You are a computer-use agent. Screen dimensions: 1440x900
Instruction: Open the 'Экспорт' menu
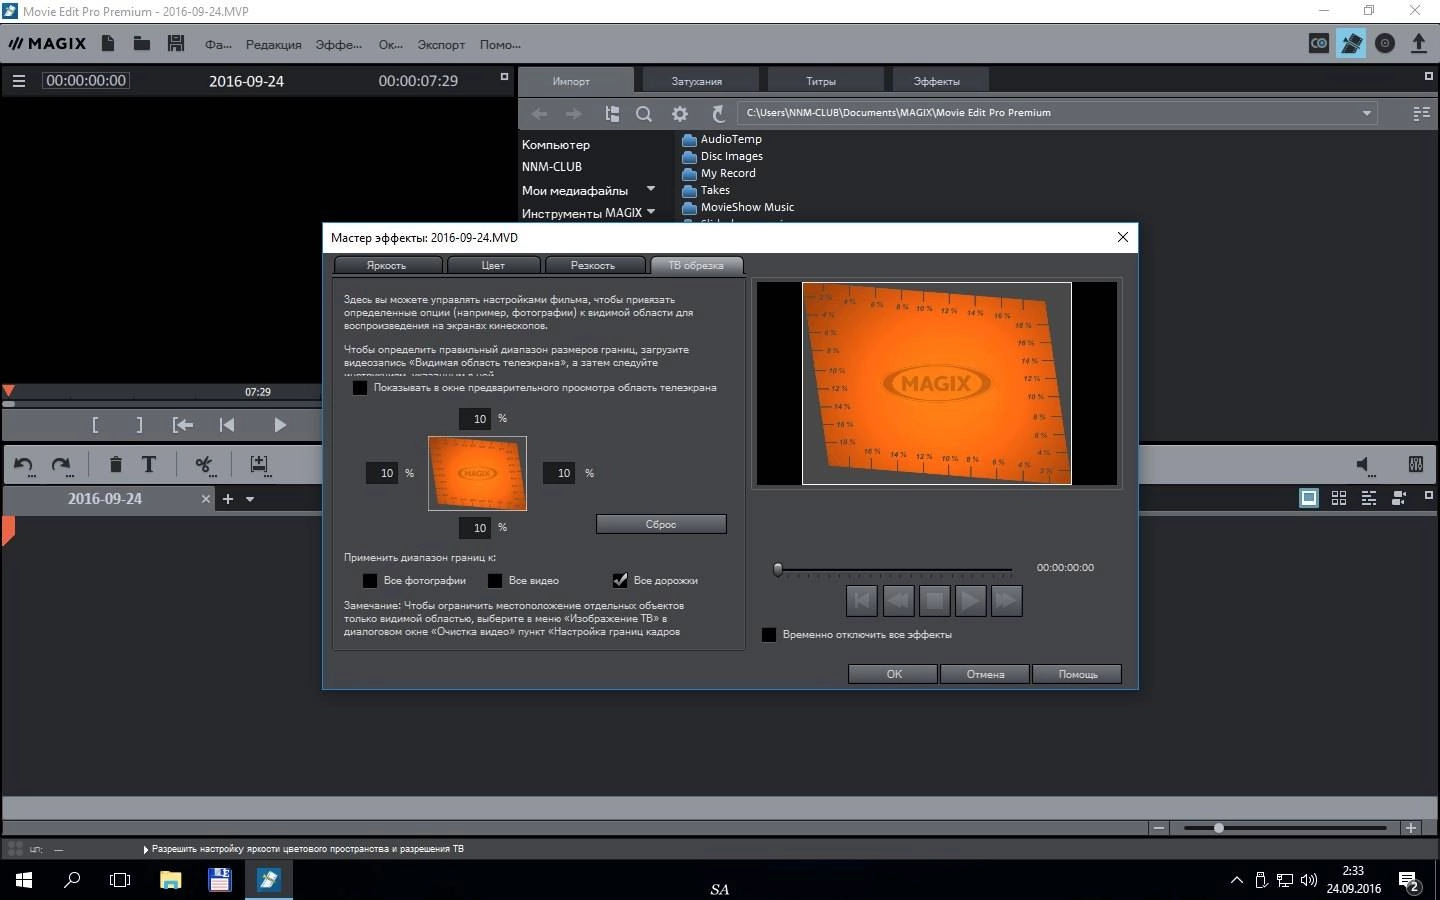(441, 45)
